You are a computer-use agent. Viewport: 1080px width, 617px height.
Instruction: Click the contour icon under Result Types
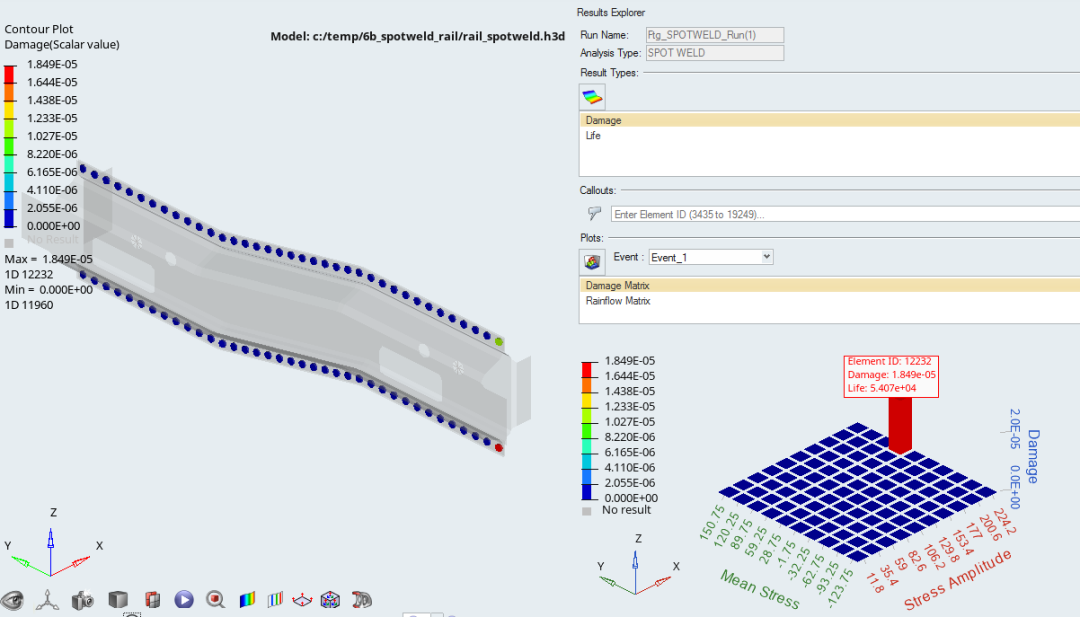click(593, 97)
